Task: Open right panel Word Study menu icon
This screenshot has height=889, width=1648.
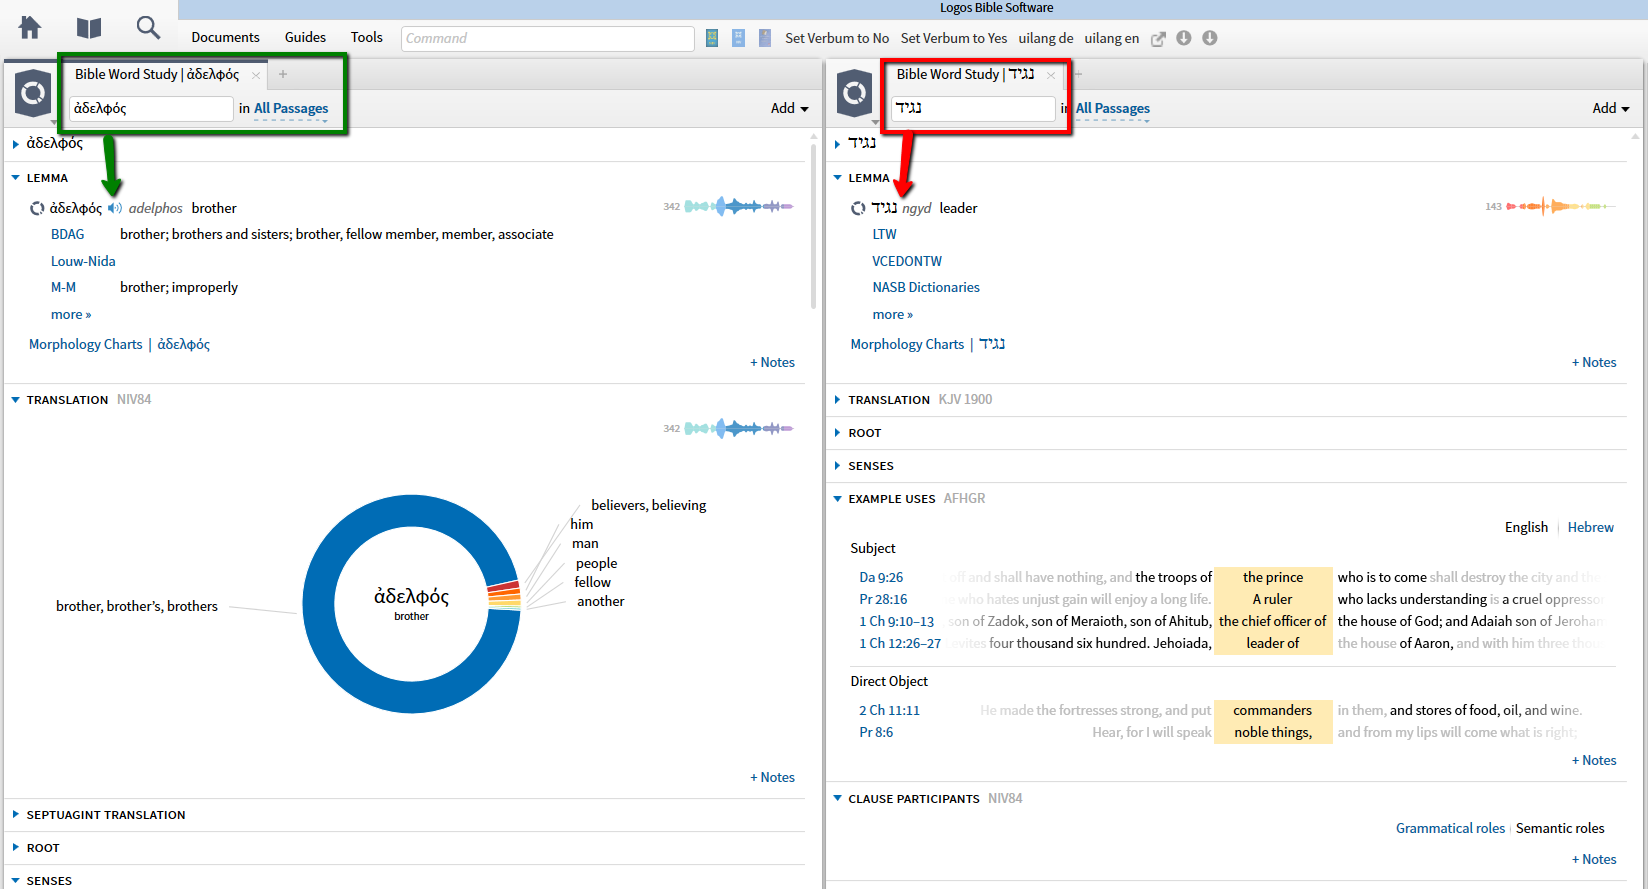Action: [x=855, y=94]
